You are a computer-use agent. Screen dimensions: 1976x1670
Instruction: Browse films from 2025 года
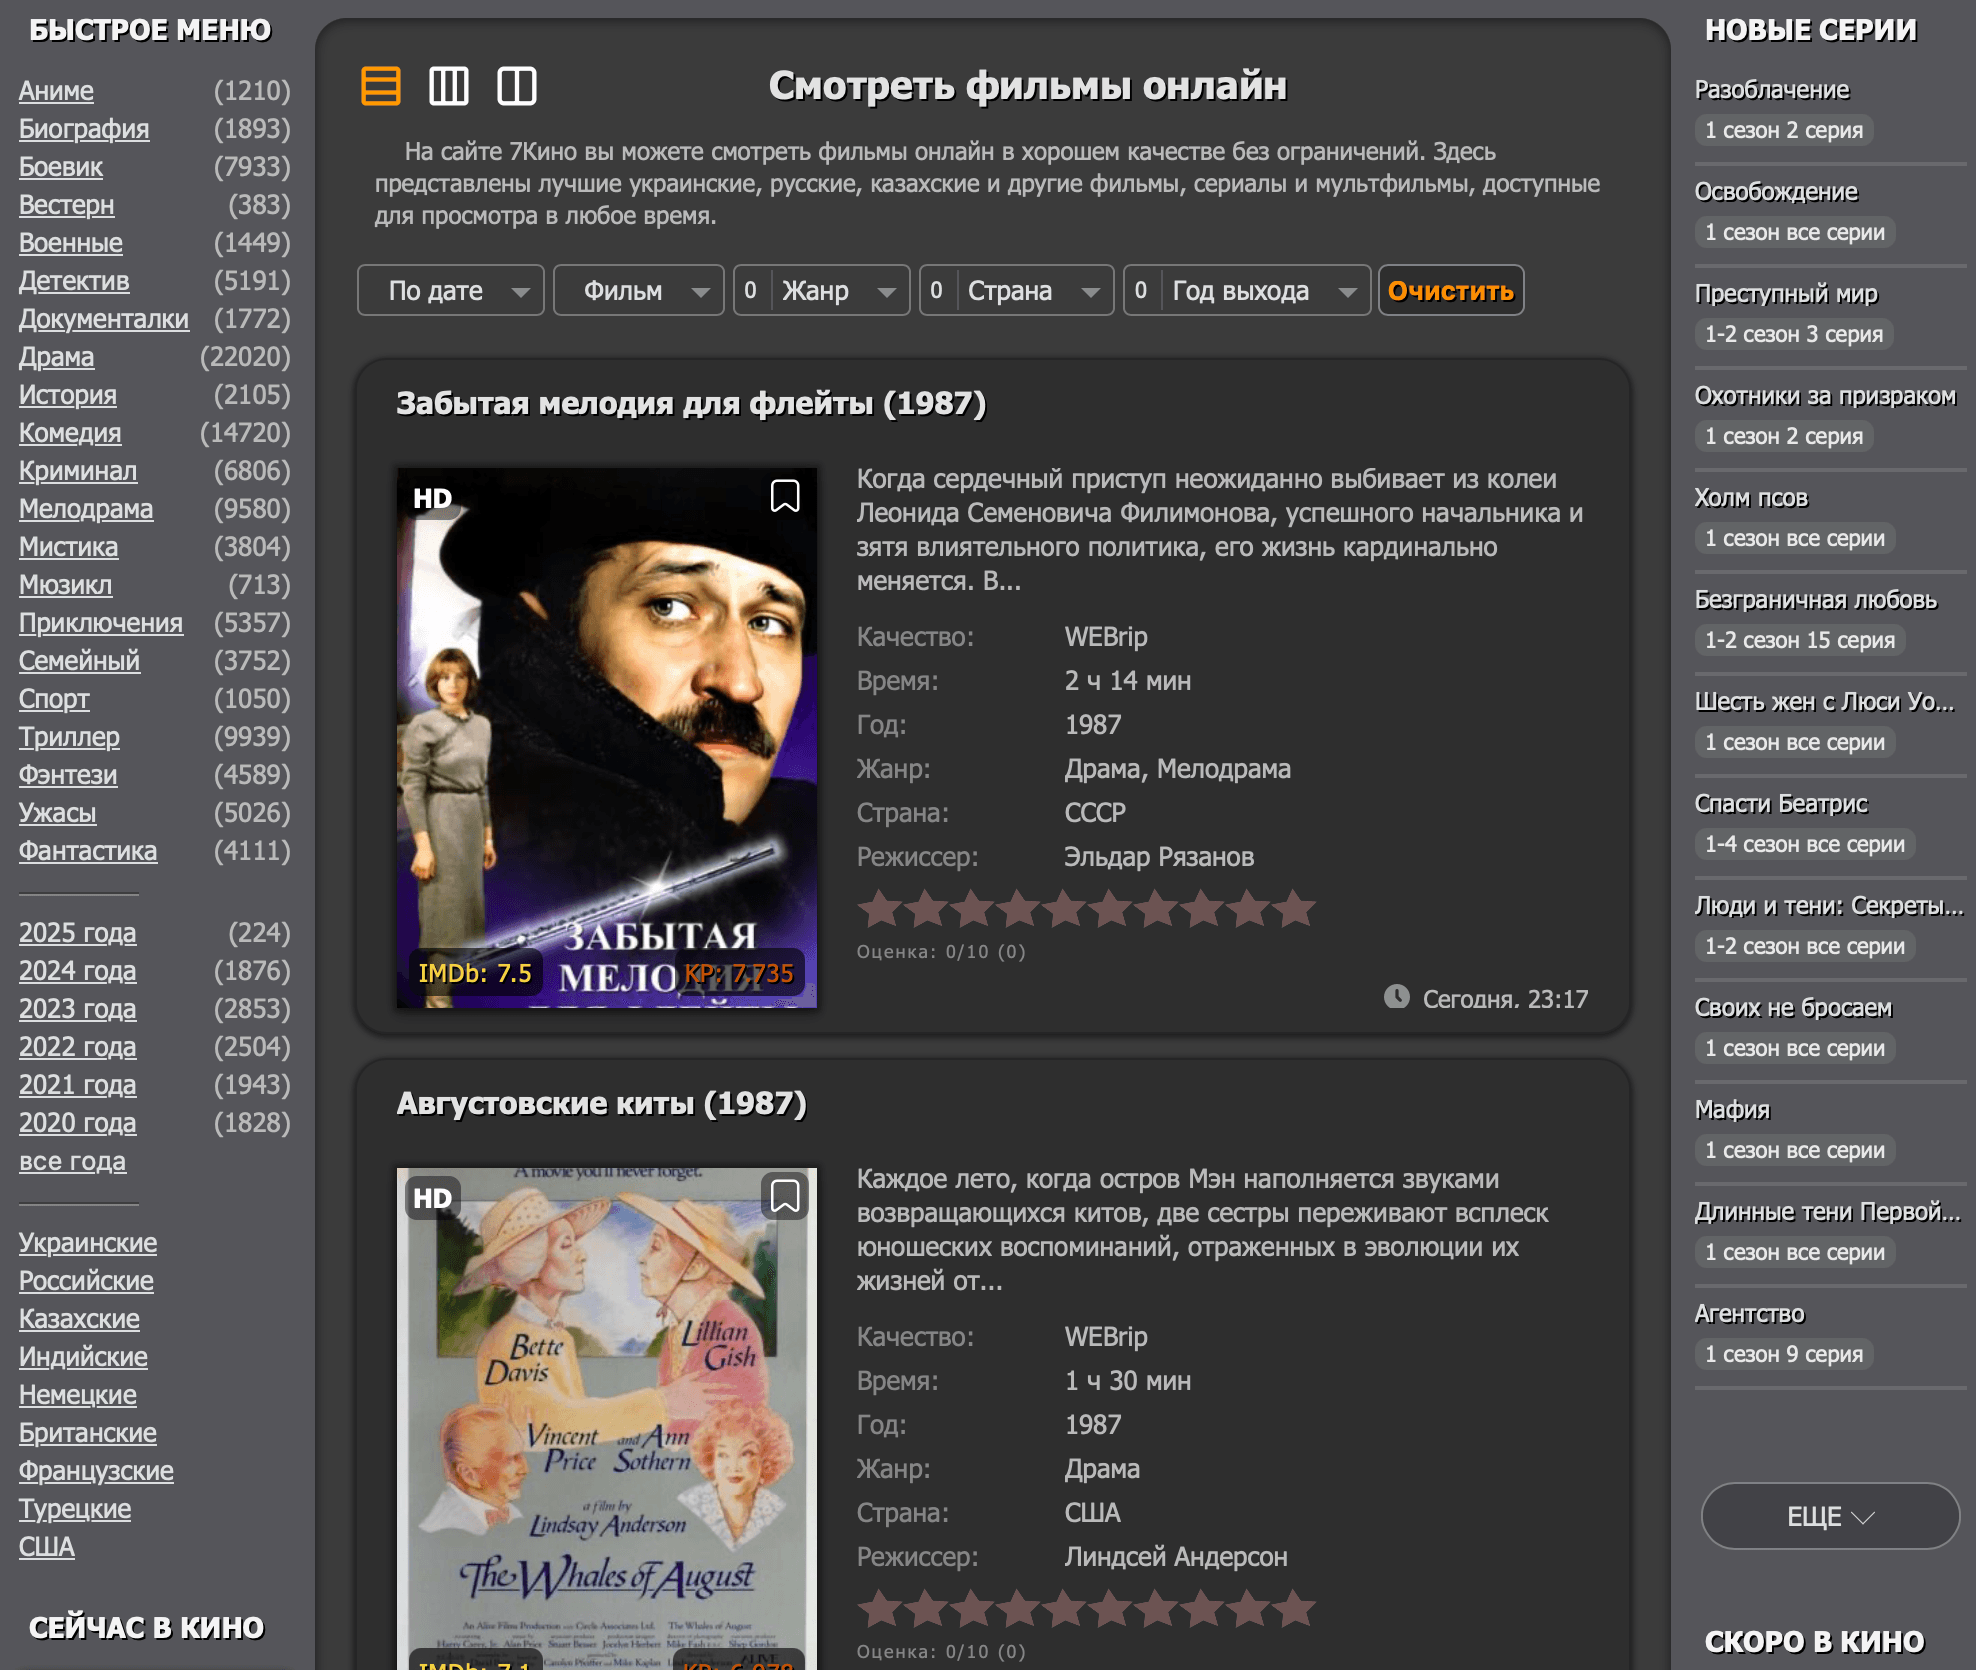pyautogui.click(x=78, y=933)
